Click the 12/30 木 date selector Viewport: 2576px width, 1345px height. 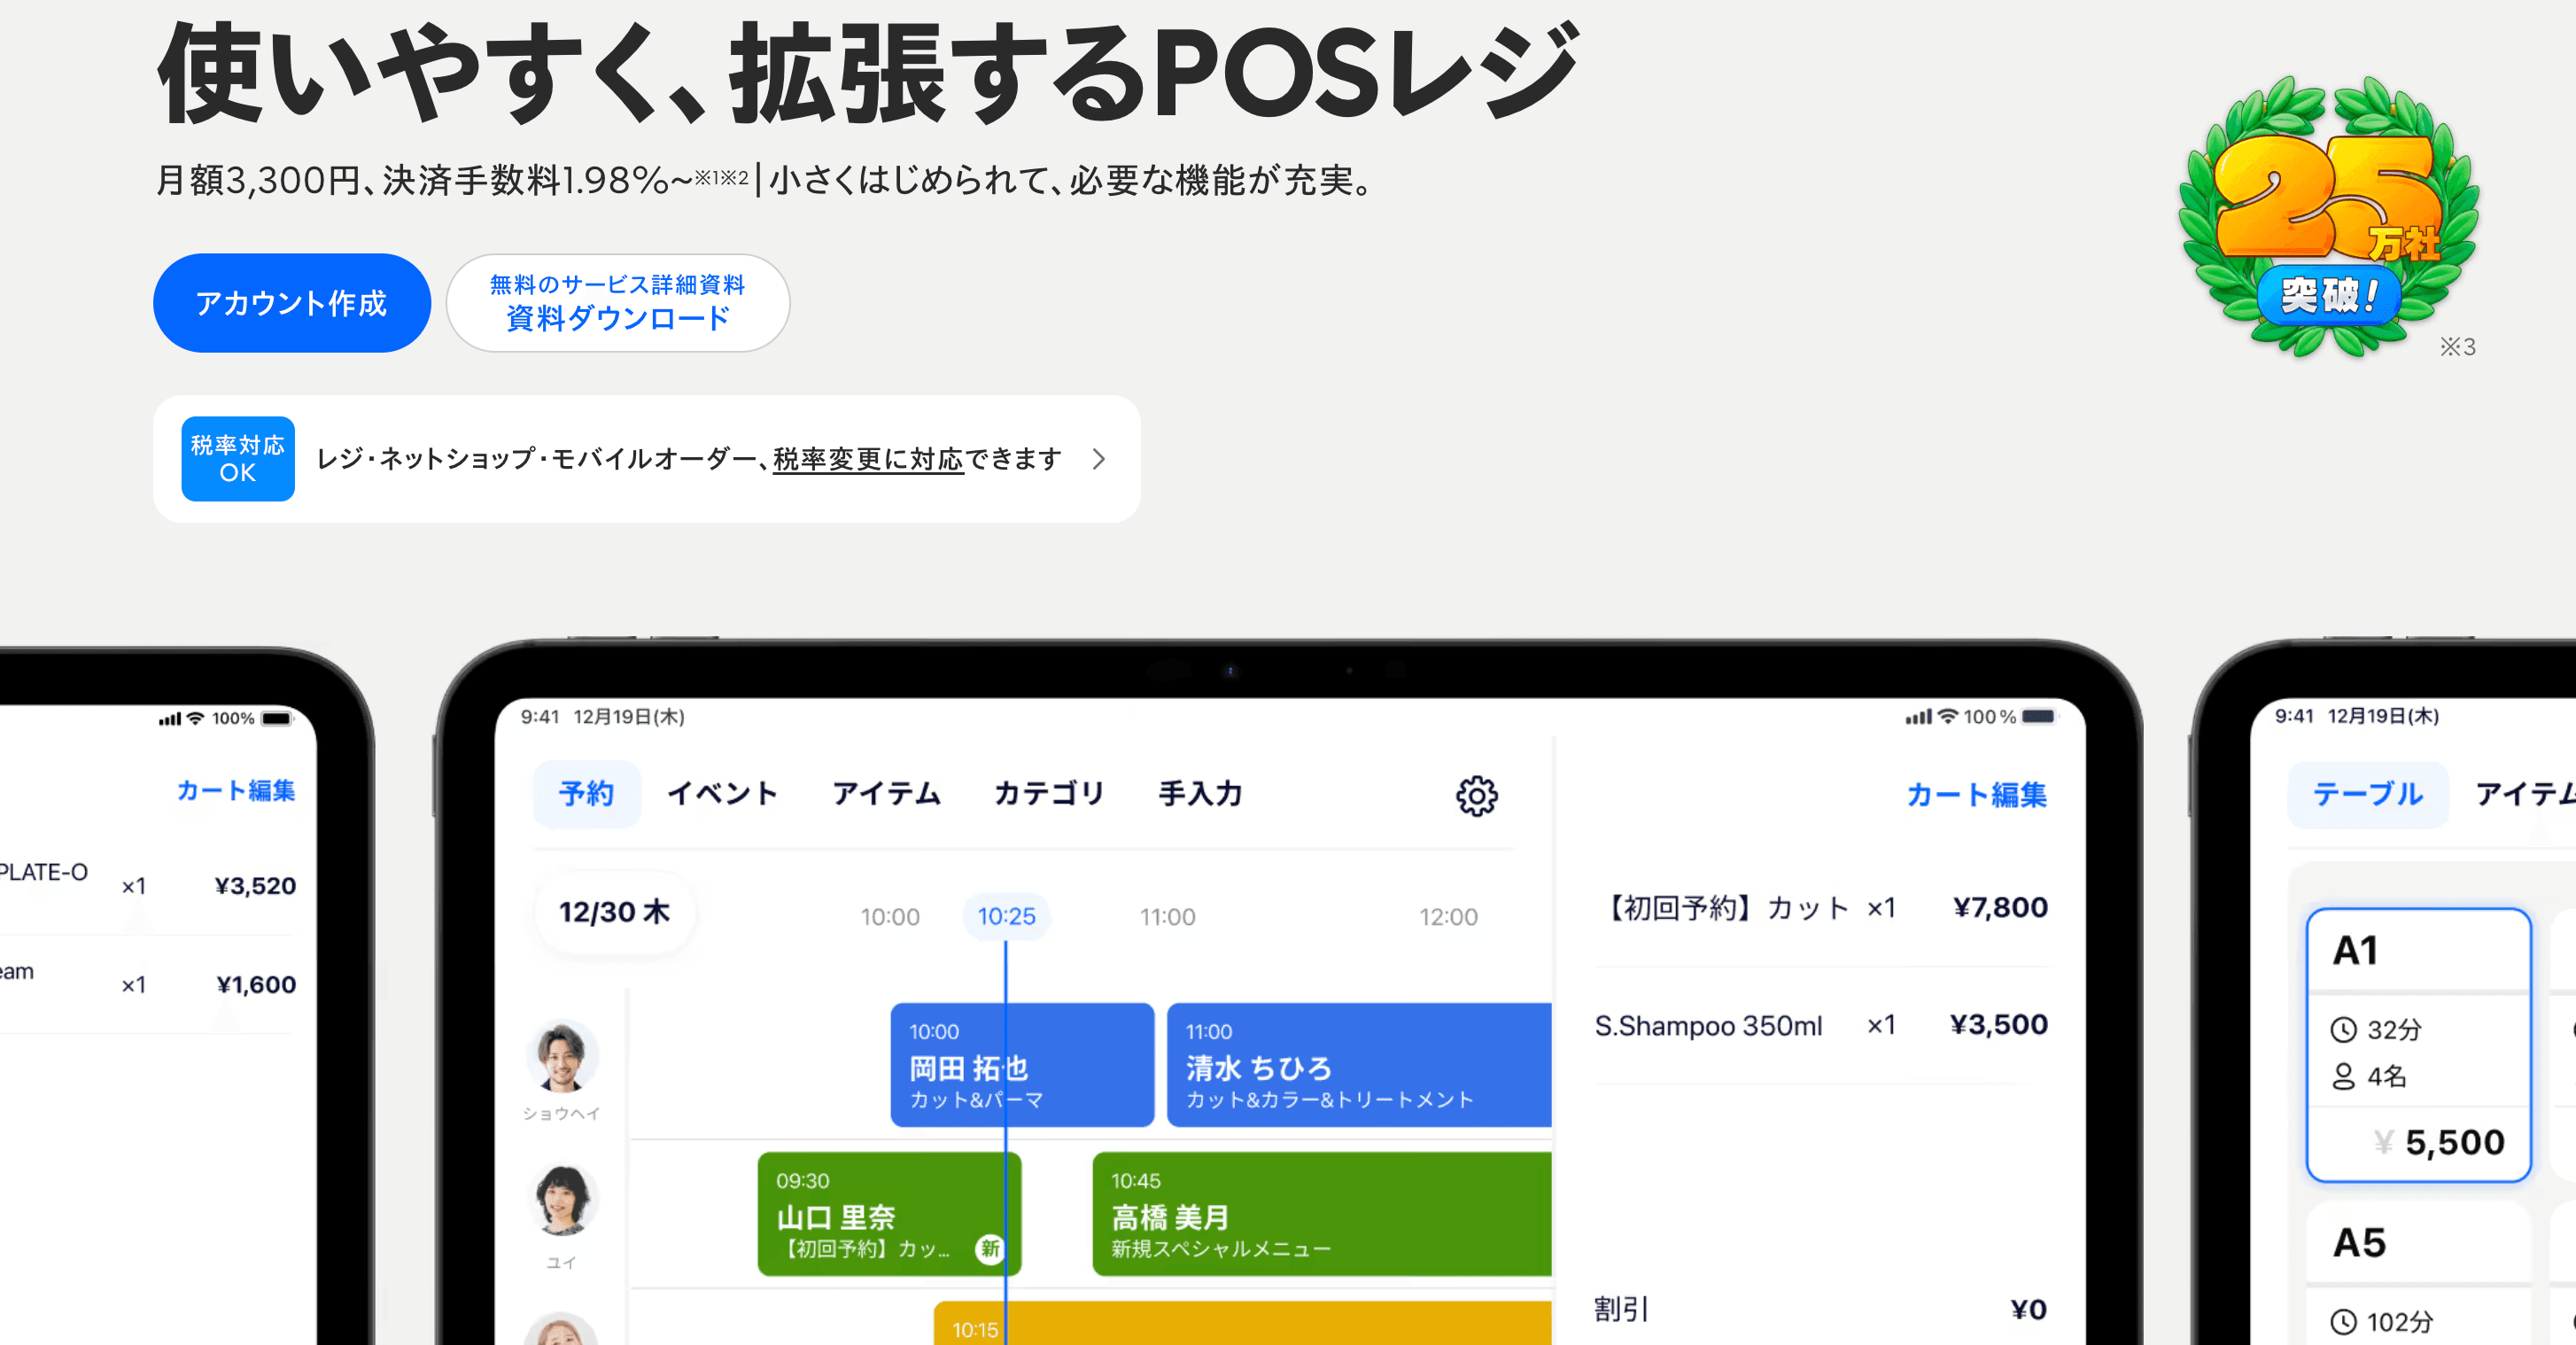click(x=614, y=912)
